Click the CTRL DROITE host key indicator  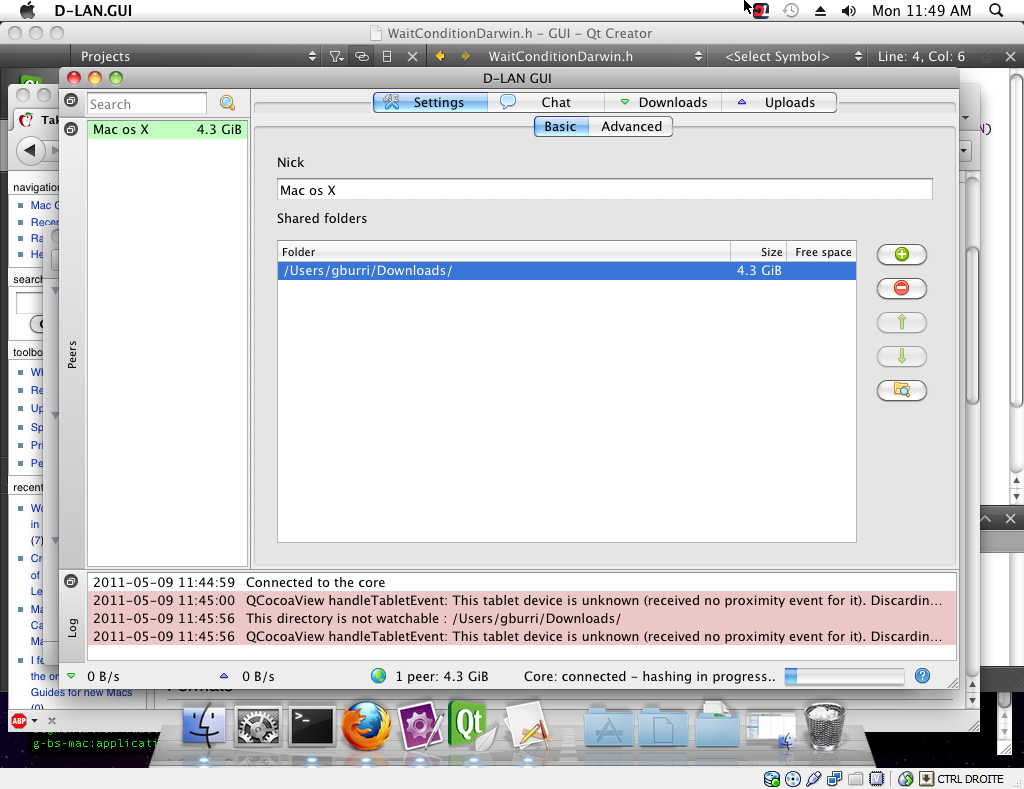(x=970, y=779)
